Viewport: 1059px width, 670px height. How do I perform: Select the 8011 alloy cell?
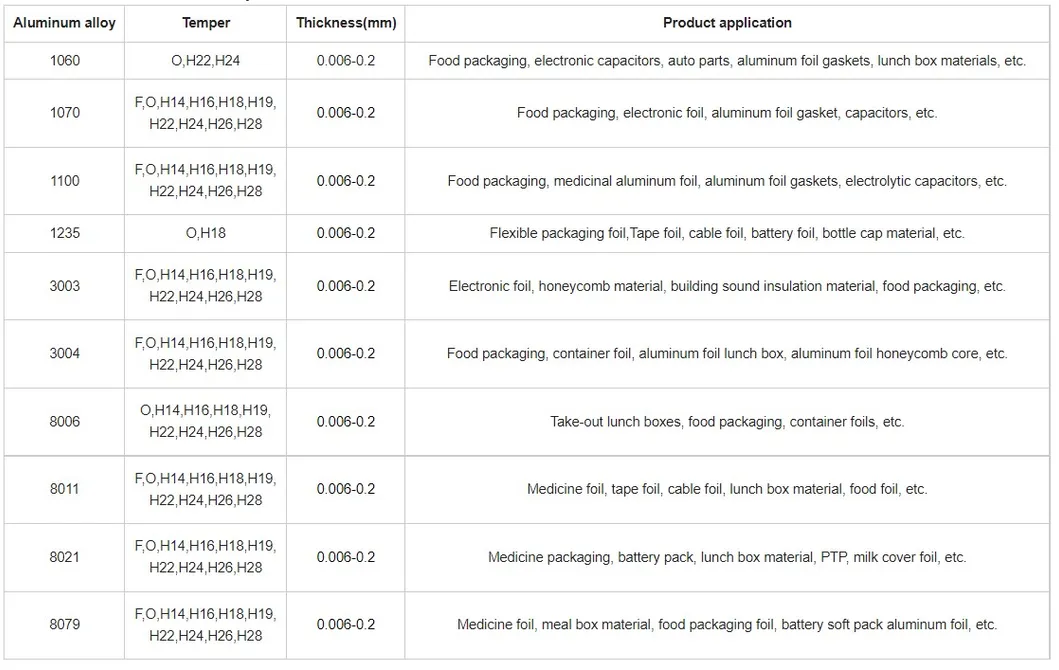pyautogui.click(x=64, y=489)
